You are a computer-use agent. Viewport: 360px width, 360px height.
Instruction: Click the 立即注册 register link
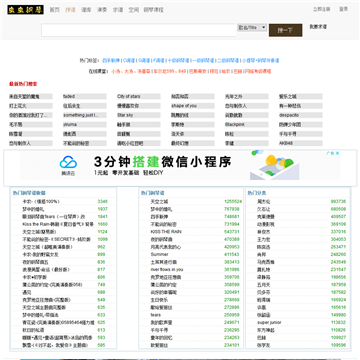click(322, 9)
